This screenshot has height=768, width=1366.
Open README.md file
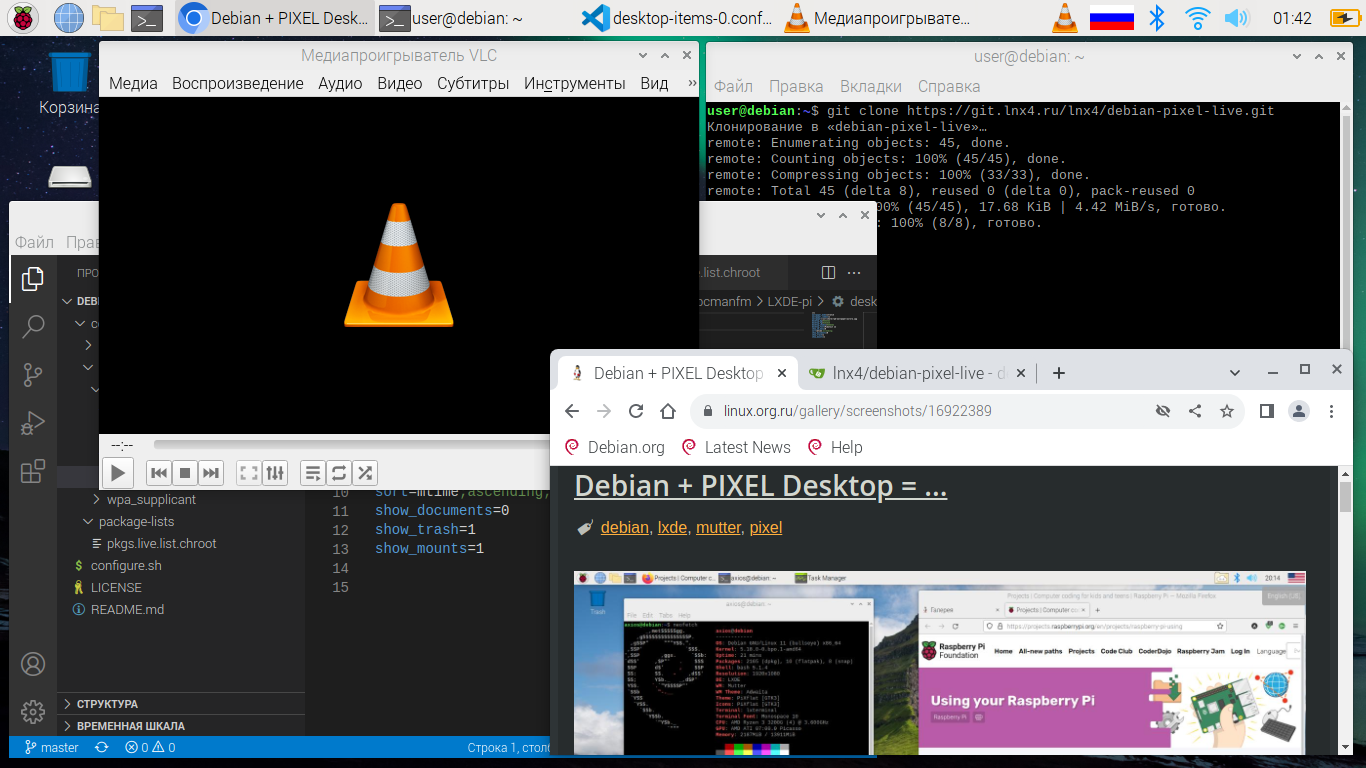(127, 609)
